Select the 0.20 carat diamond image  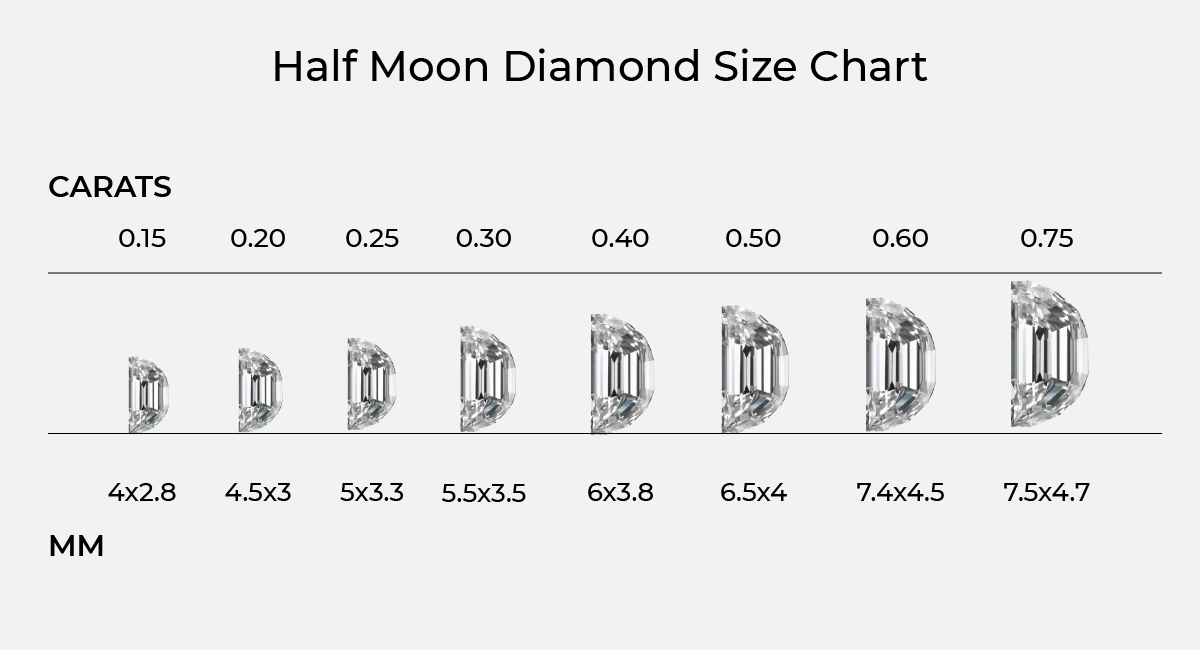tap(260, 390)
